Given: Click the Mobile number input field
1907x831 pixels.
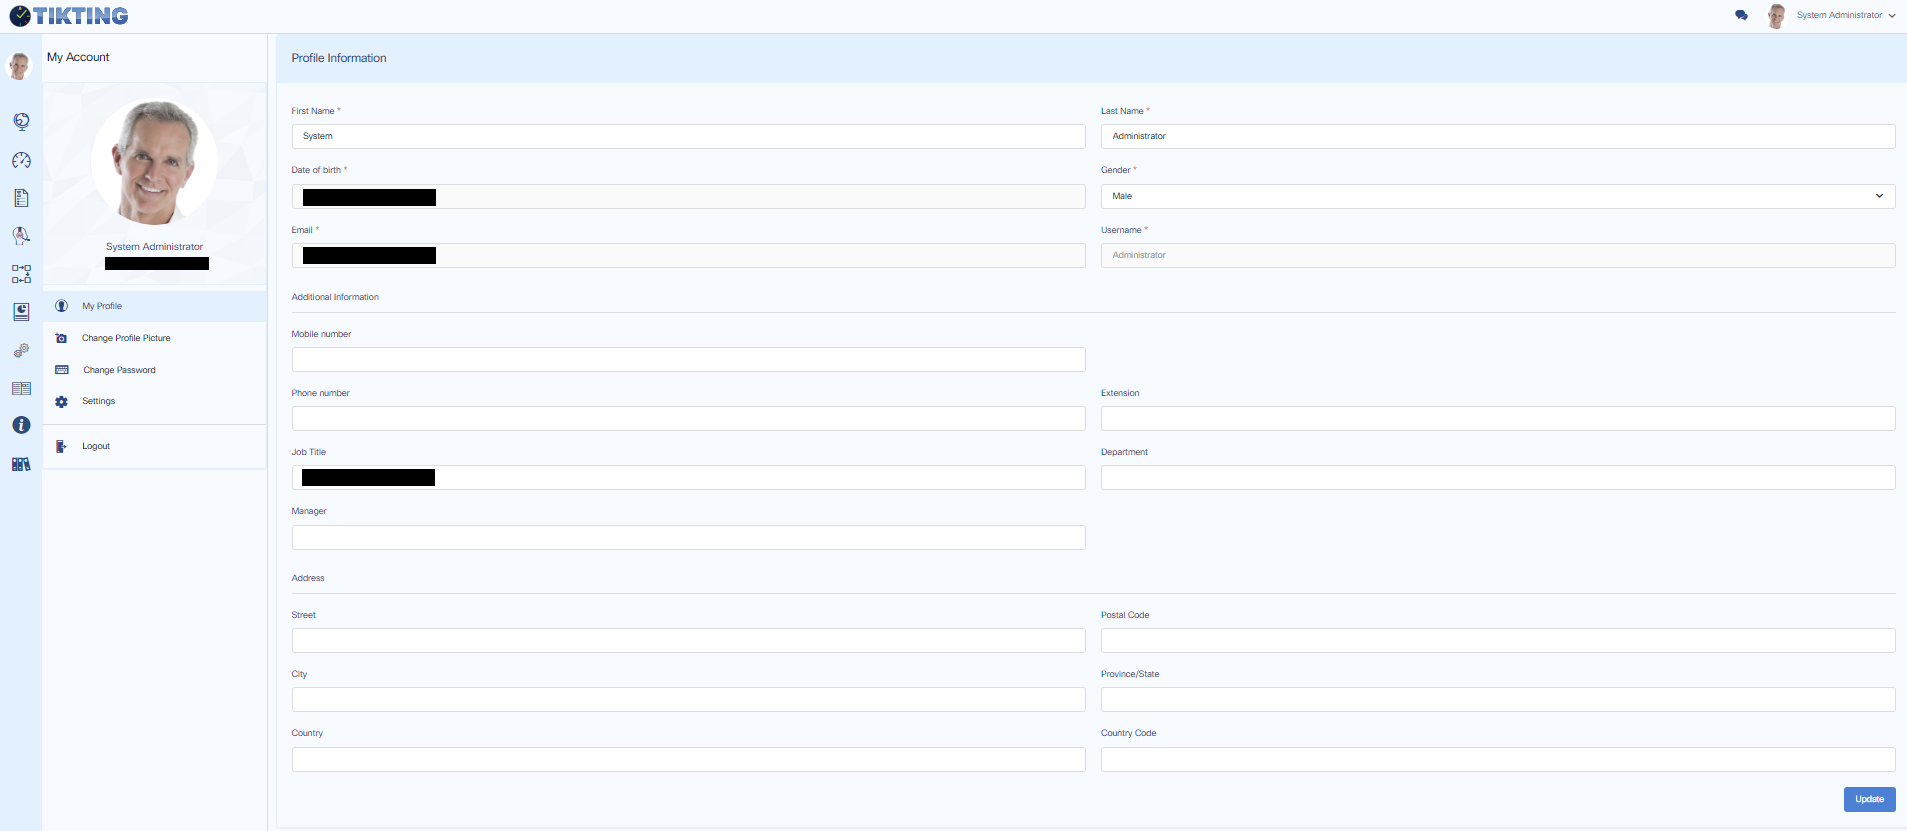Looking at the screenshot, I should coord(688,360).
